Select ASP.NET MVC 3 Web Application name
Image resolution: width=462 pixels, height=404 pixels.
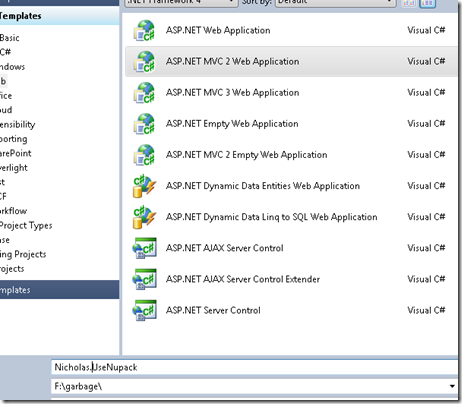tap(232, 92)
